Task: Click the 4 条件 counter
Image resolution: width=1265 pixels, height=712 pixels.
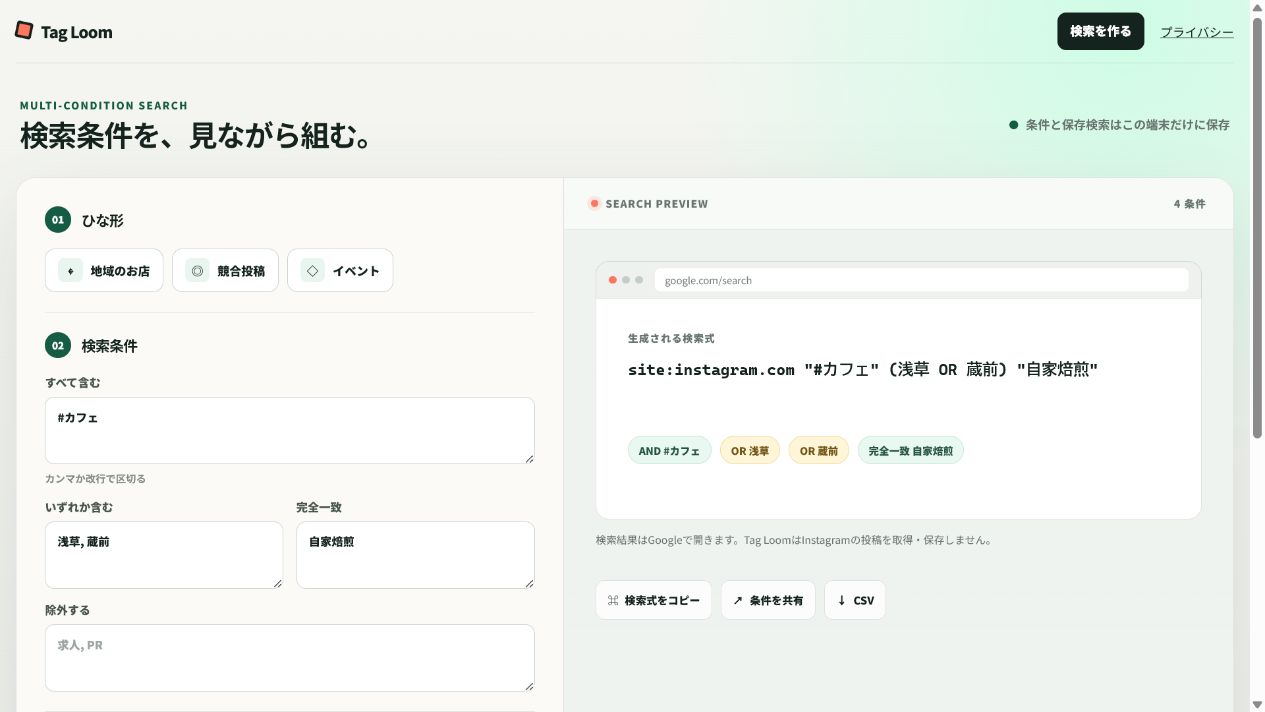Action: pyautogui.click(x=1189, y=204)
